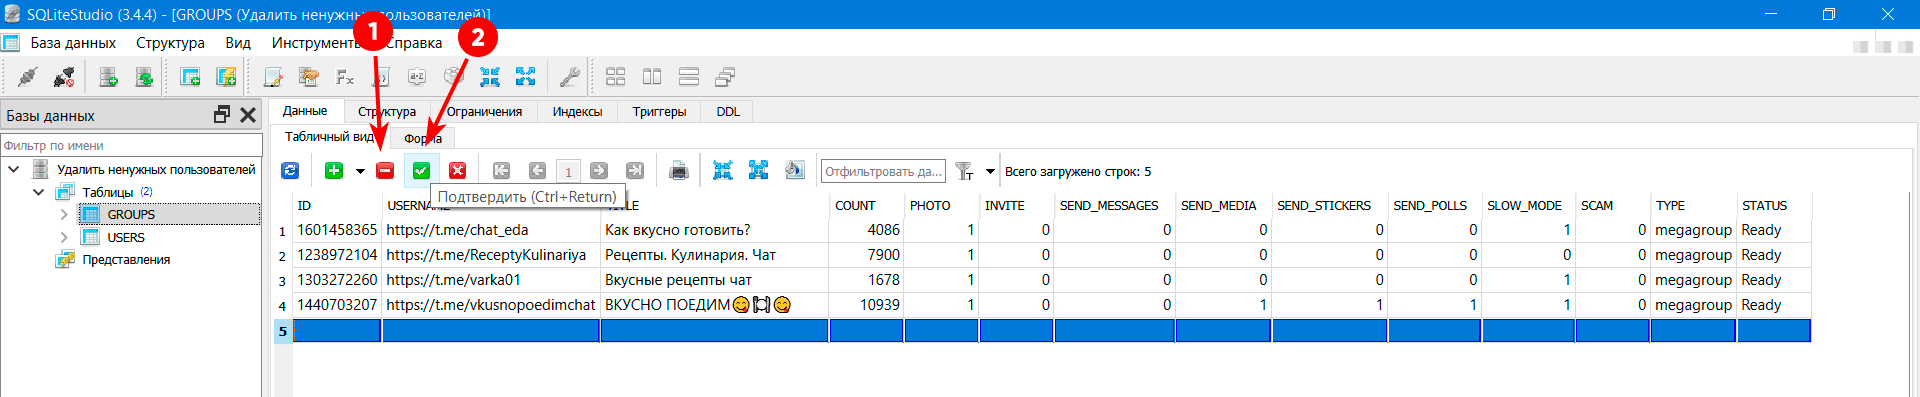Screen dimensions: 1920x397
Task: Click the green Insert row button
Action: [x=334, y=171]
